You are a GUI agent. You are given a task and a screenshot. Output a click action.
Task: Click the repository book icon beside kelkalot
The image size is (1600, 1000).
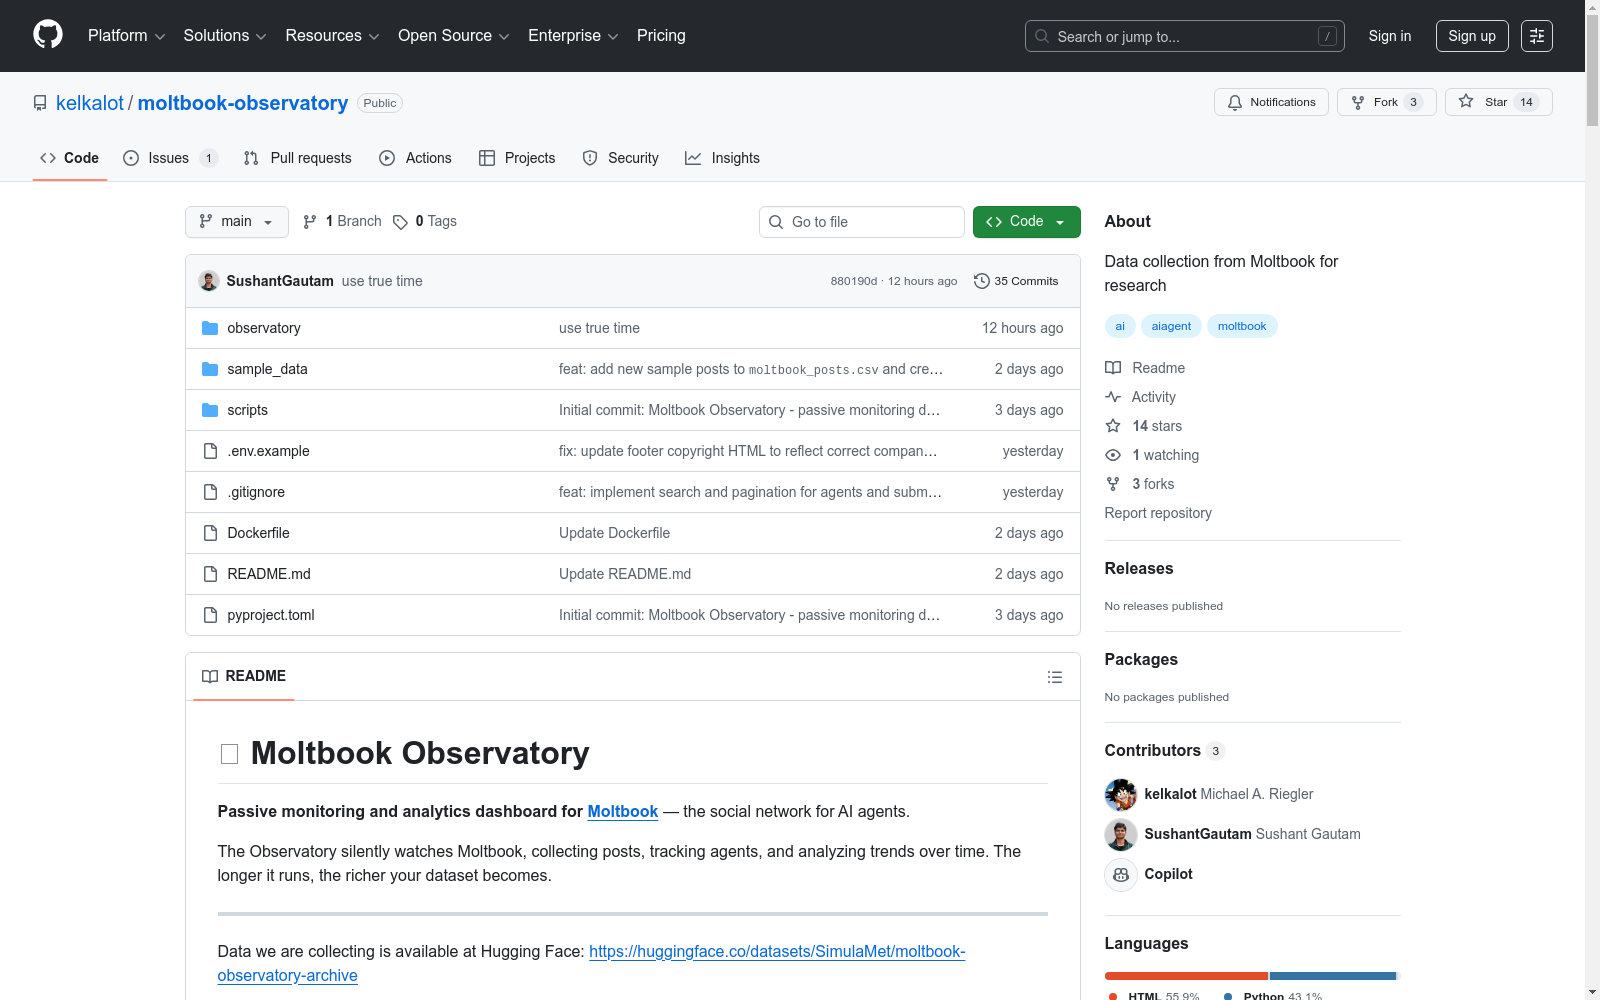coord(40,103)
